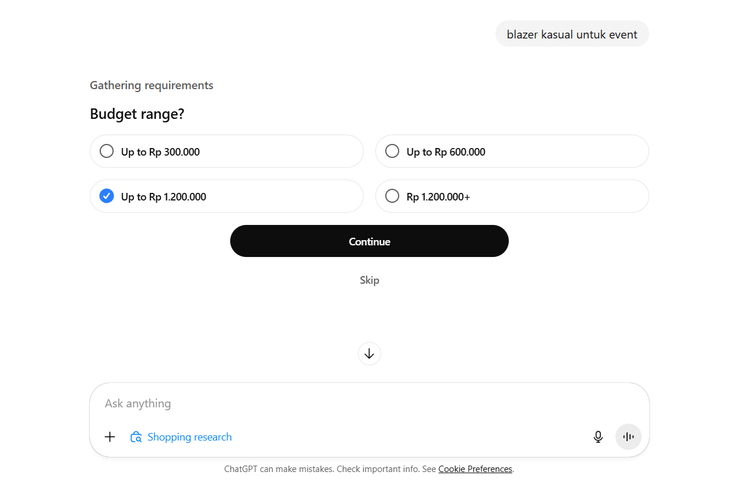Click the "ChatGPT can make mistakes" disclaimer
750x500 pixels.
330,469
